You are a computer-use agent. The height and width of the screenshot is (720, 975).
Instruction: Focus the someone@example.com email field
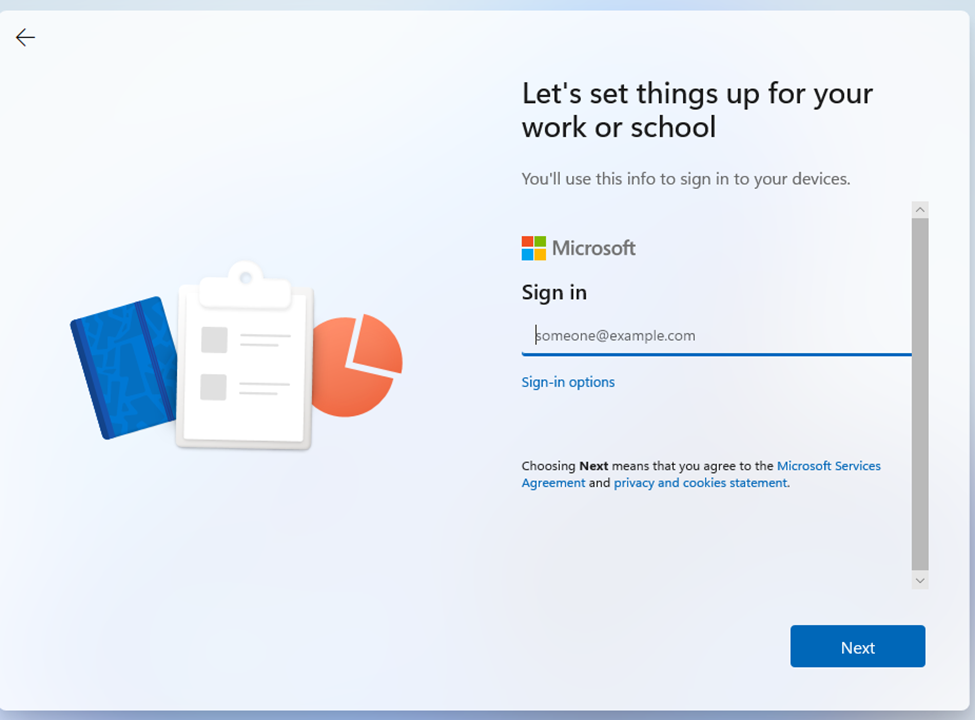click(x=715, y=336)
